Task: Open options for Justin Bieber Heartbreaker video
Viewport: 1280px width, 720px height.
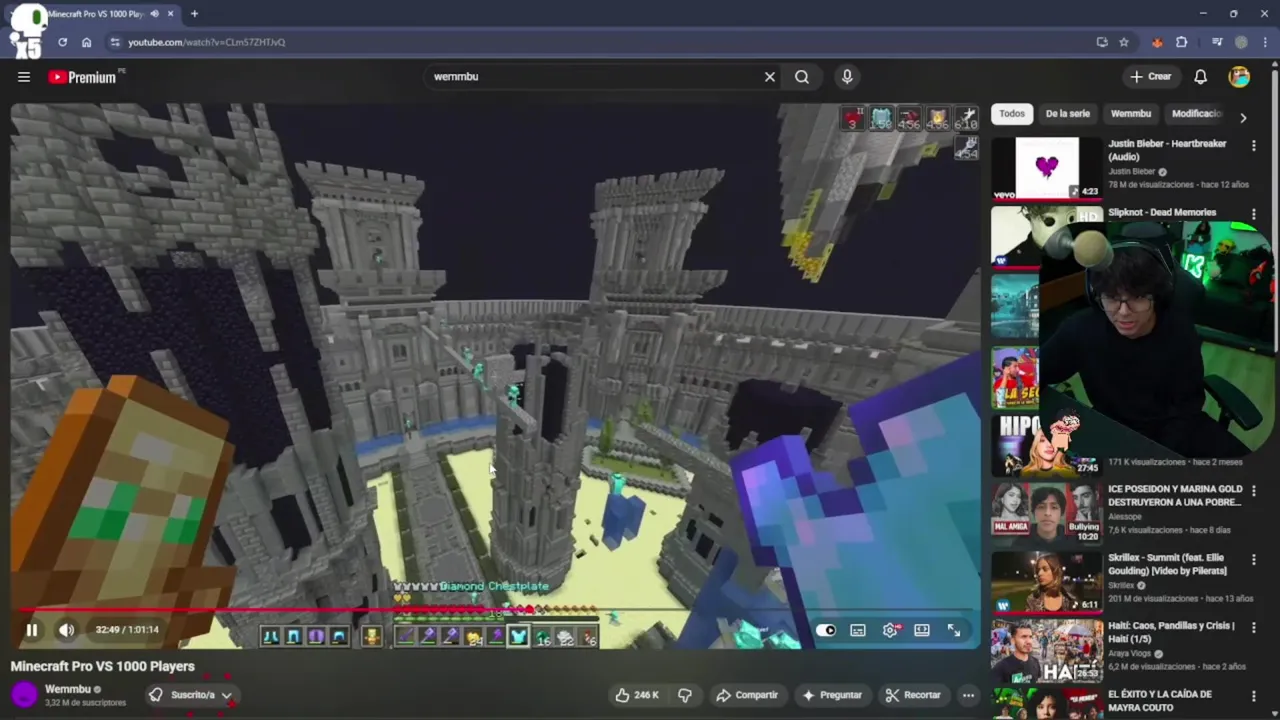Action: point(1253,146)
